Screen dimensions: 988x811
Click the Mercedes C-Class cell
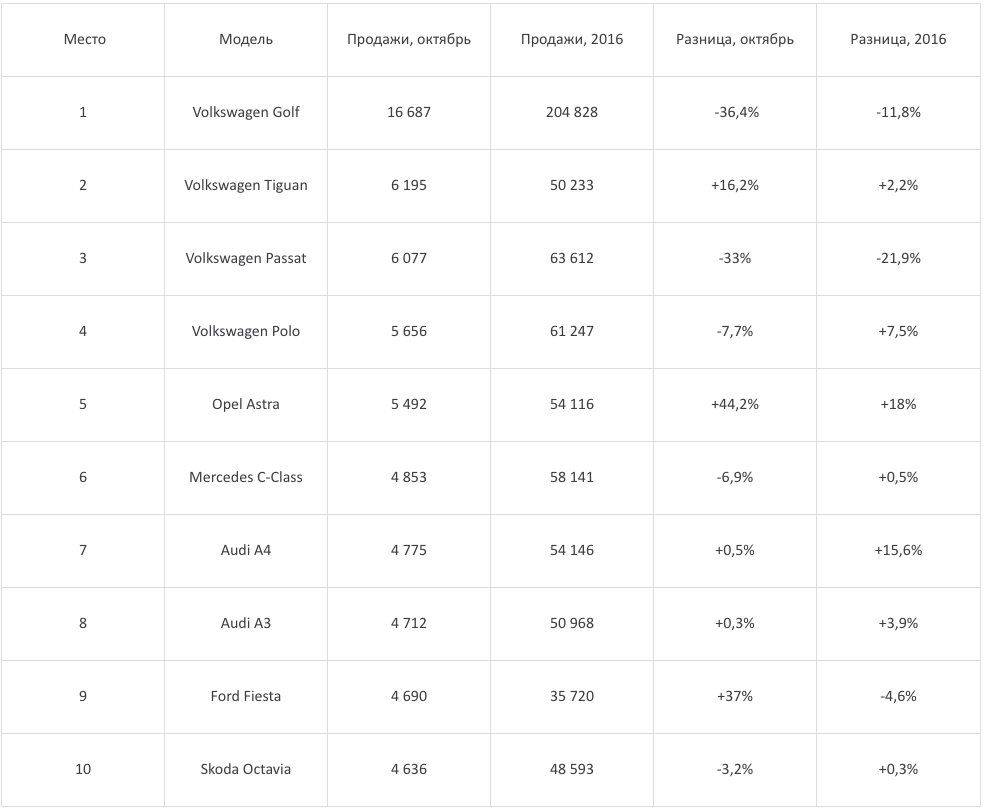(246, 477)
